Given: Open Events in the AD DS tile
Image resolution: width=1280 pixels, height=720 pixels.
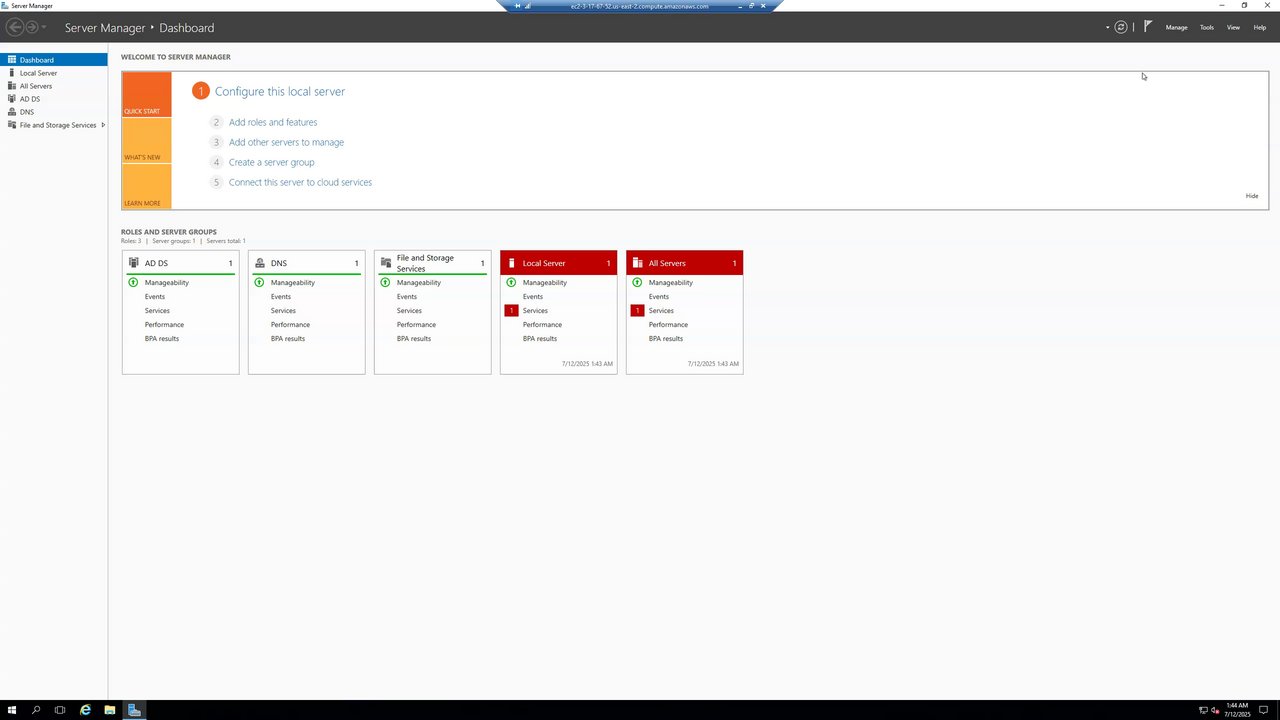Looking at the screenshot, I should [x=155, y=297].
